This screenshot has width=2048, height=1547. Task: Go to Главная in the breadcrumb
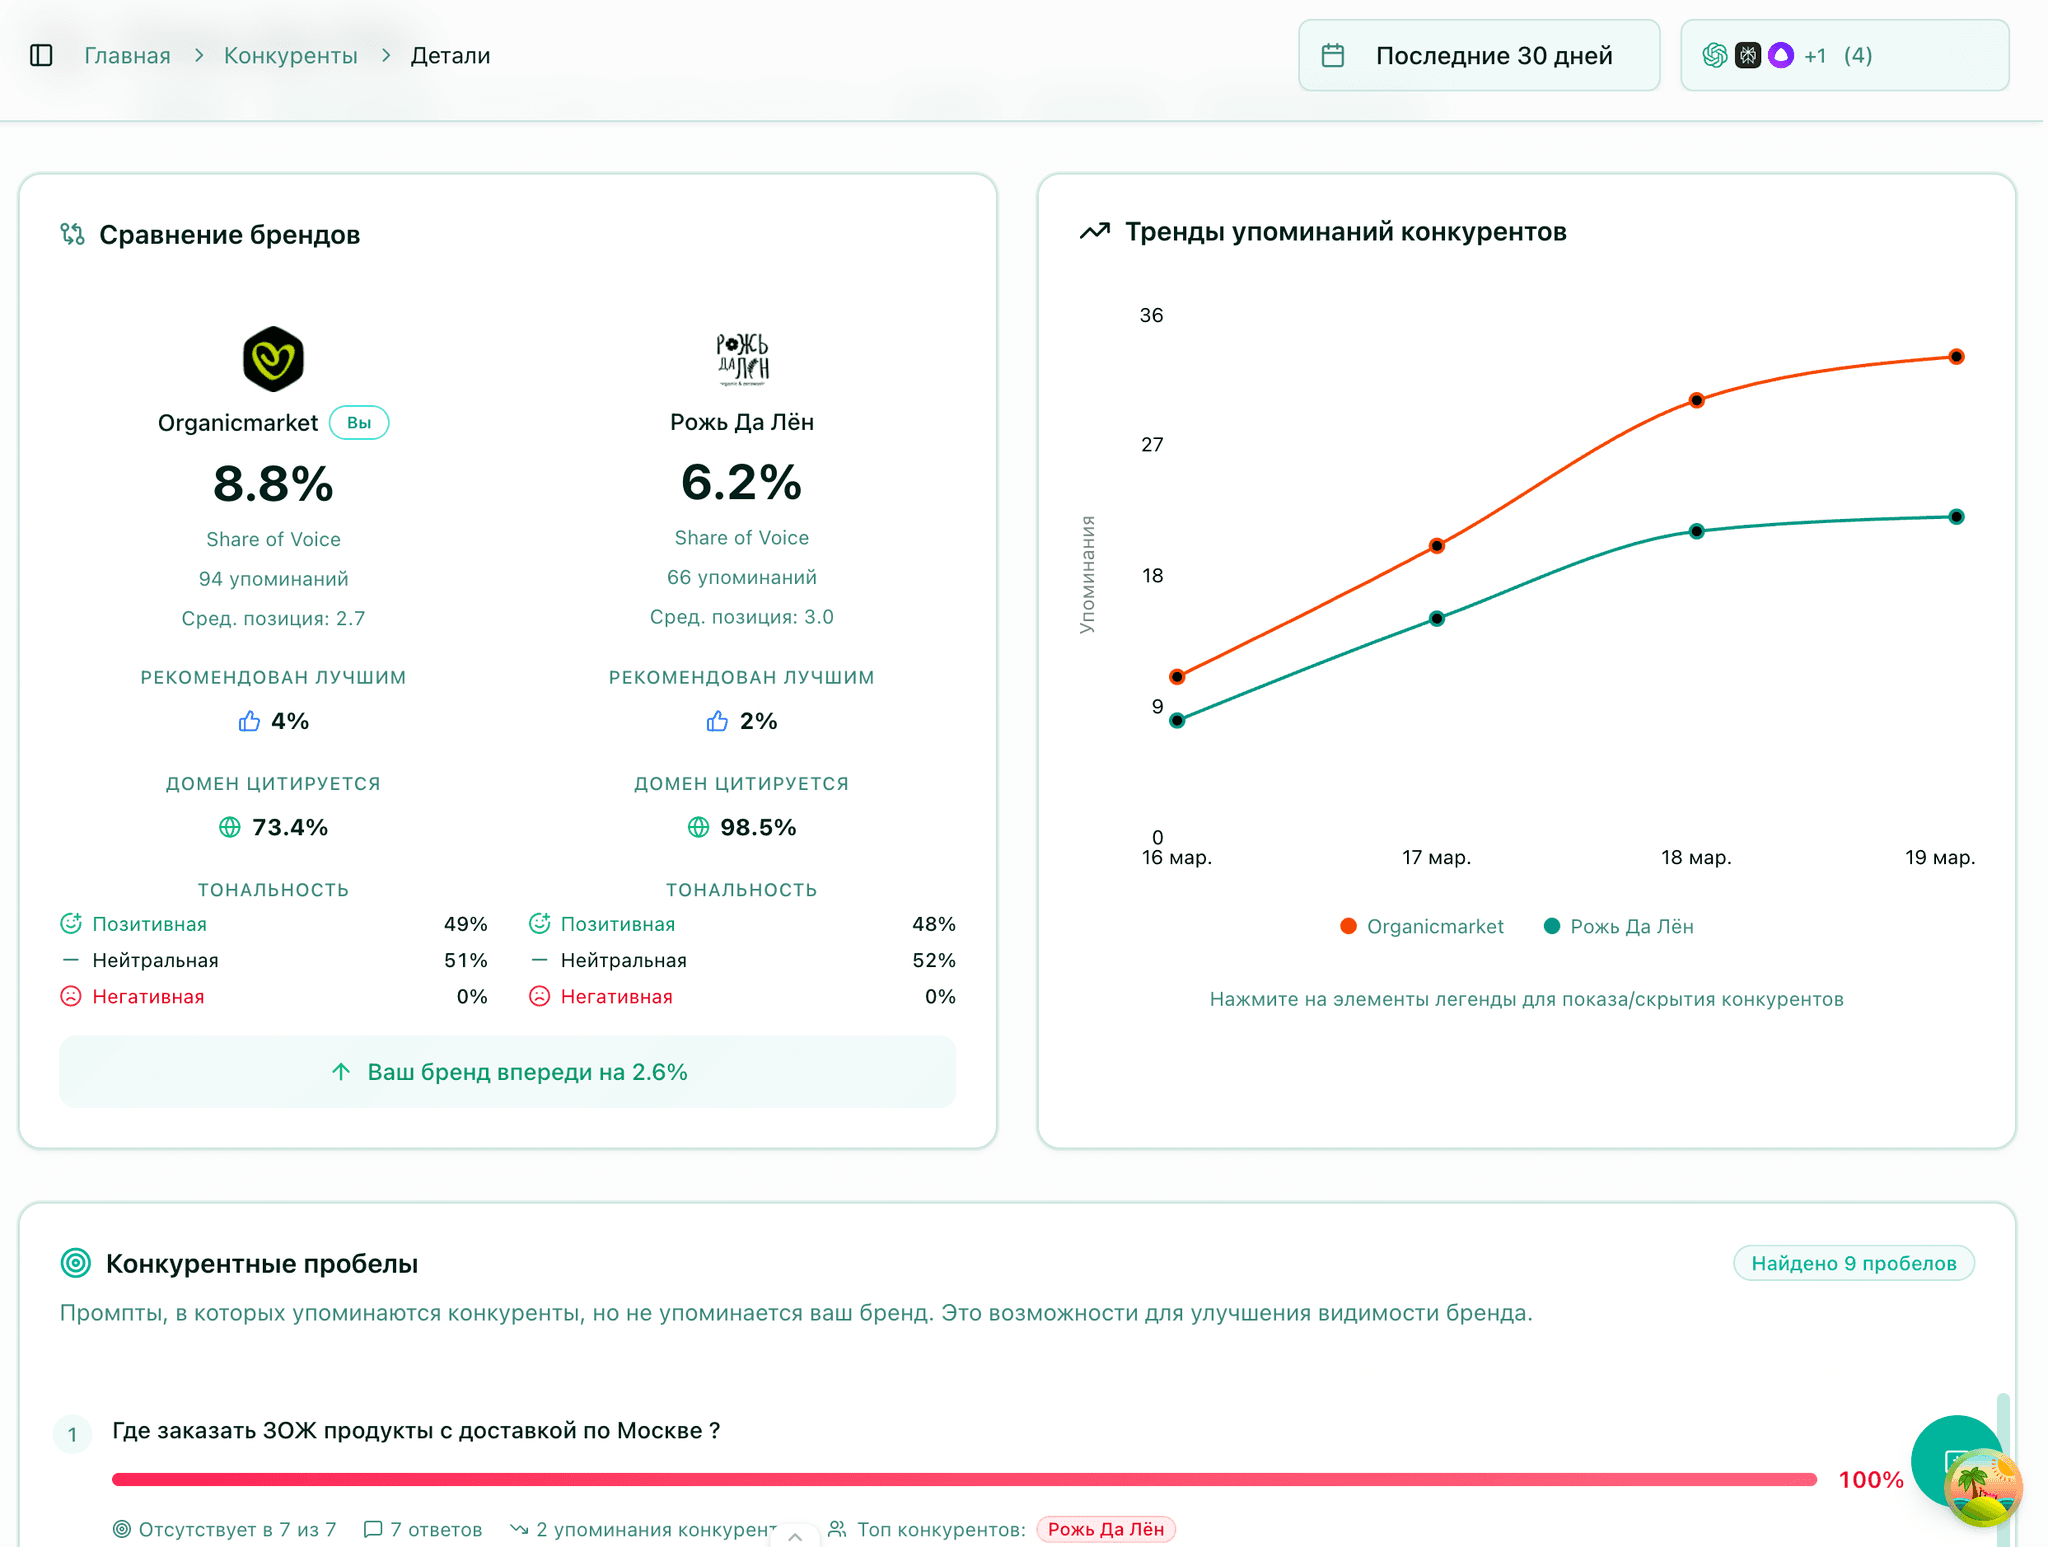[127, 55]
